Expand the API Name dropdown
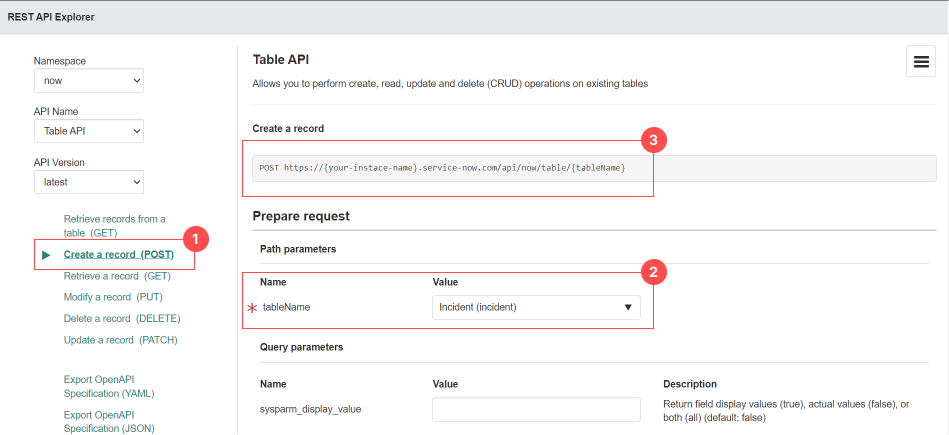This screenshot has height=435, width=949. coord(88,131)
